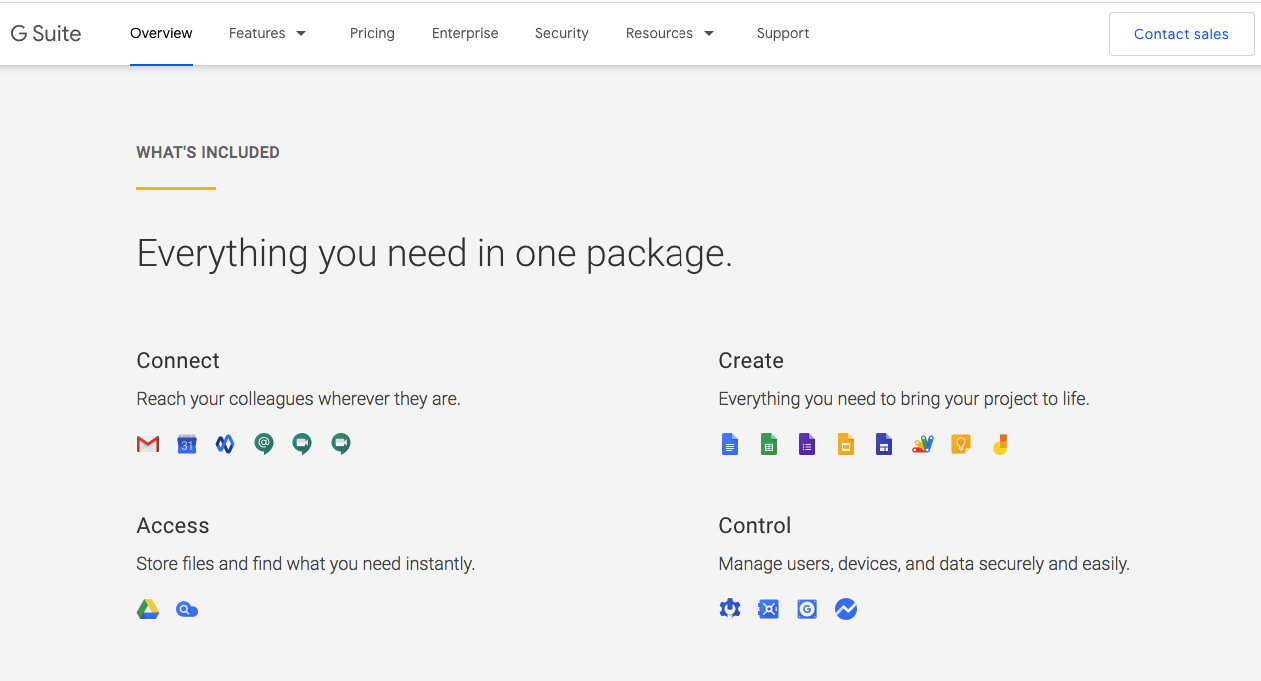Click the Contact sales button
The width and height of the screenshot is (1261, 681).
tap(1181, 34)
